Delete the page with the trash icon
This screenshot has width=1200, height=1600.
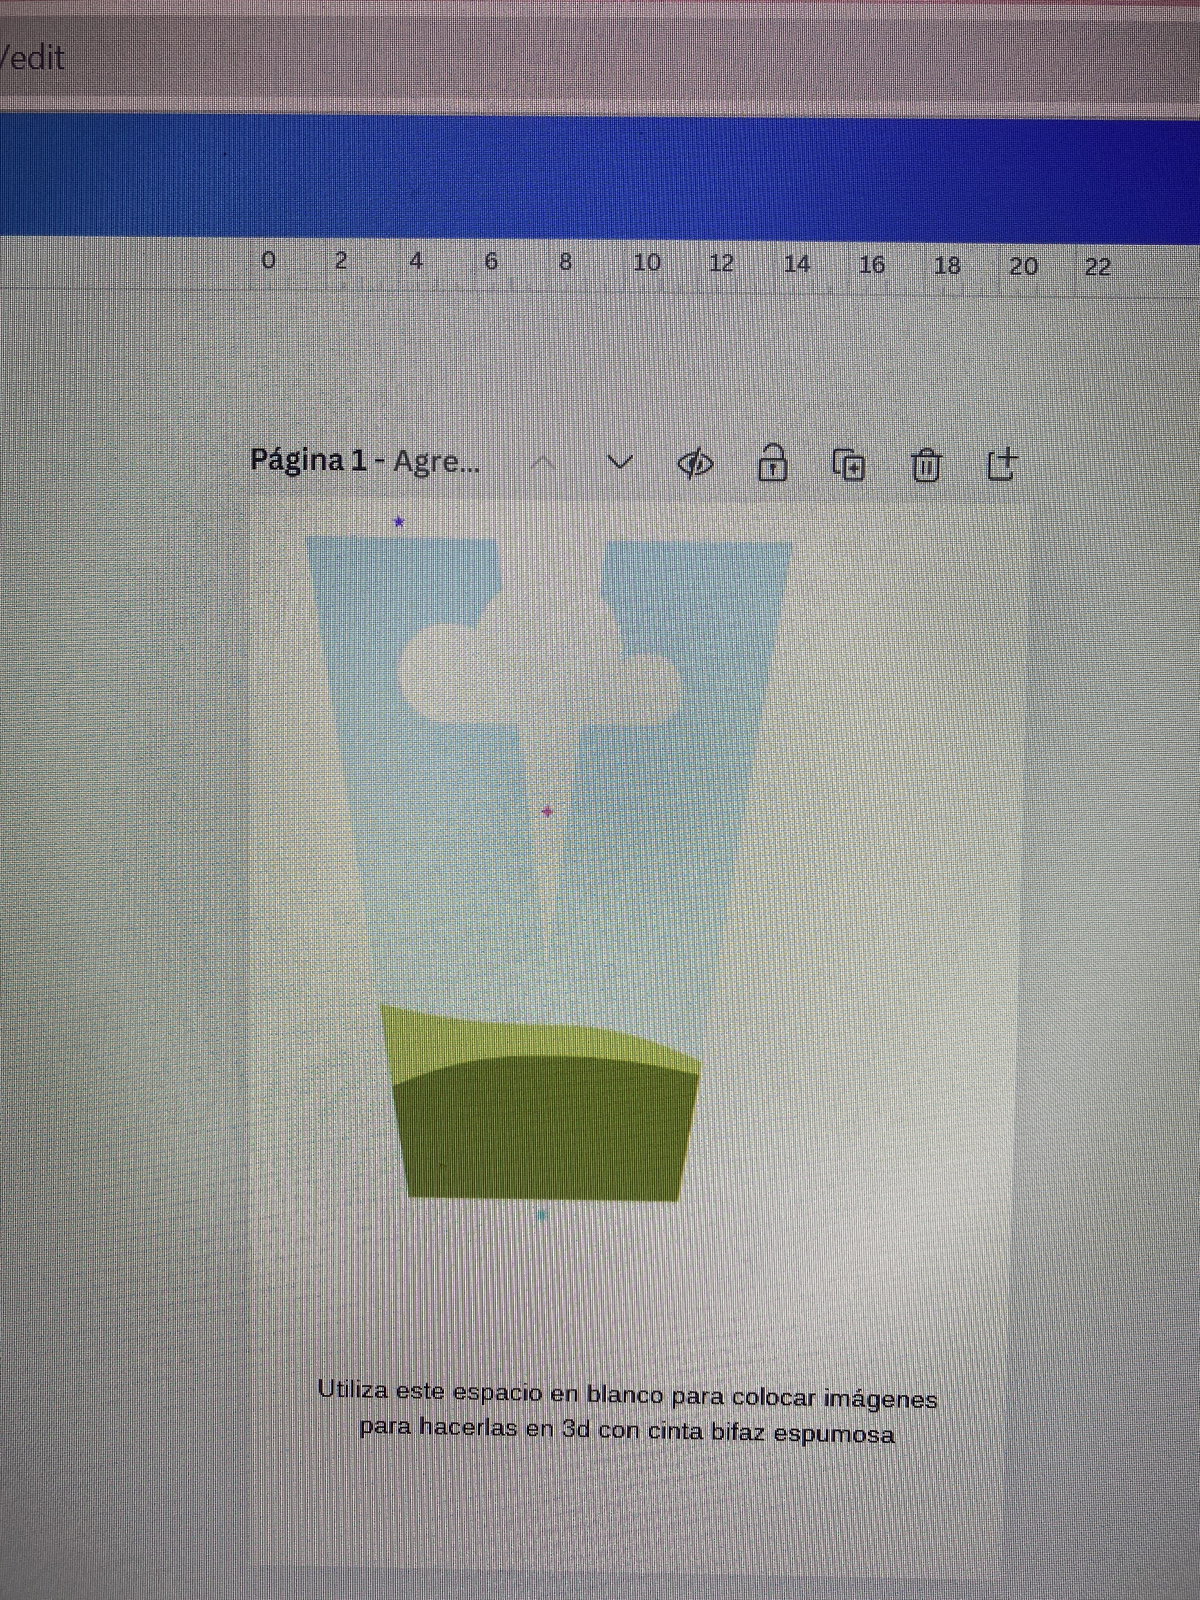926,465
